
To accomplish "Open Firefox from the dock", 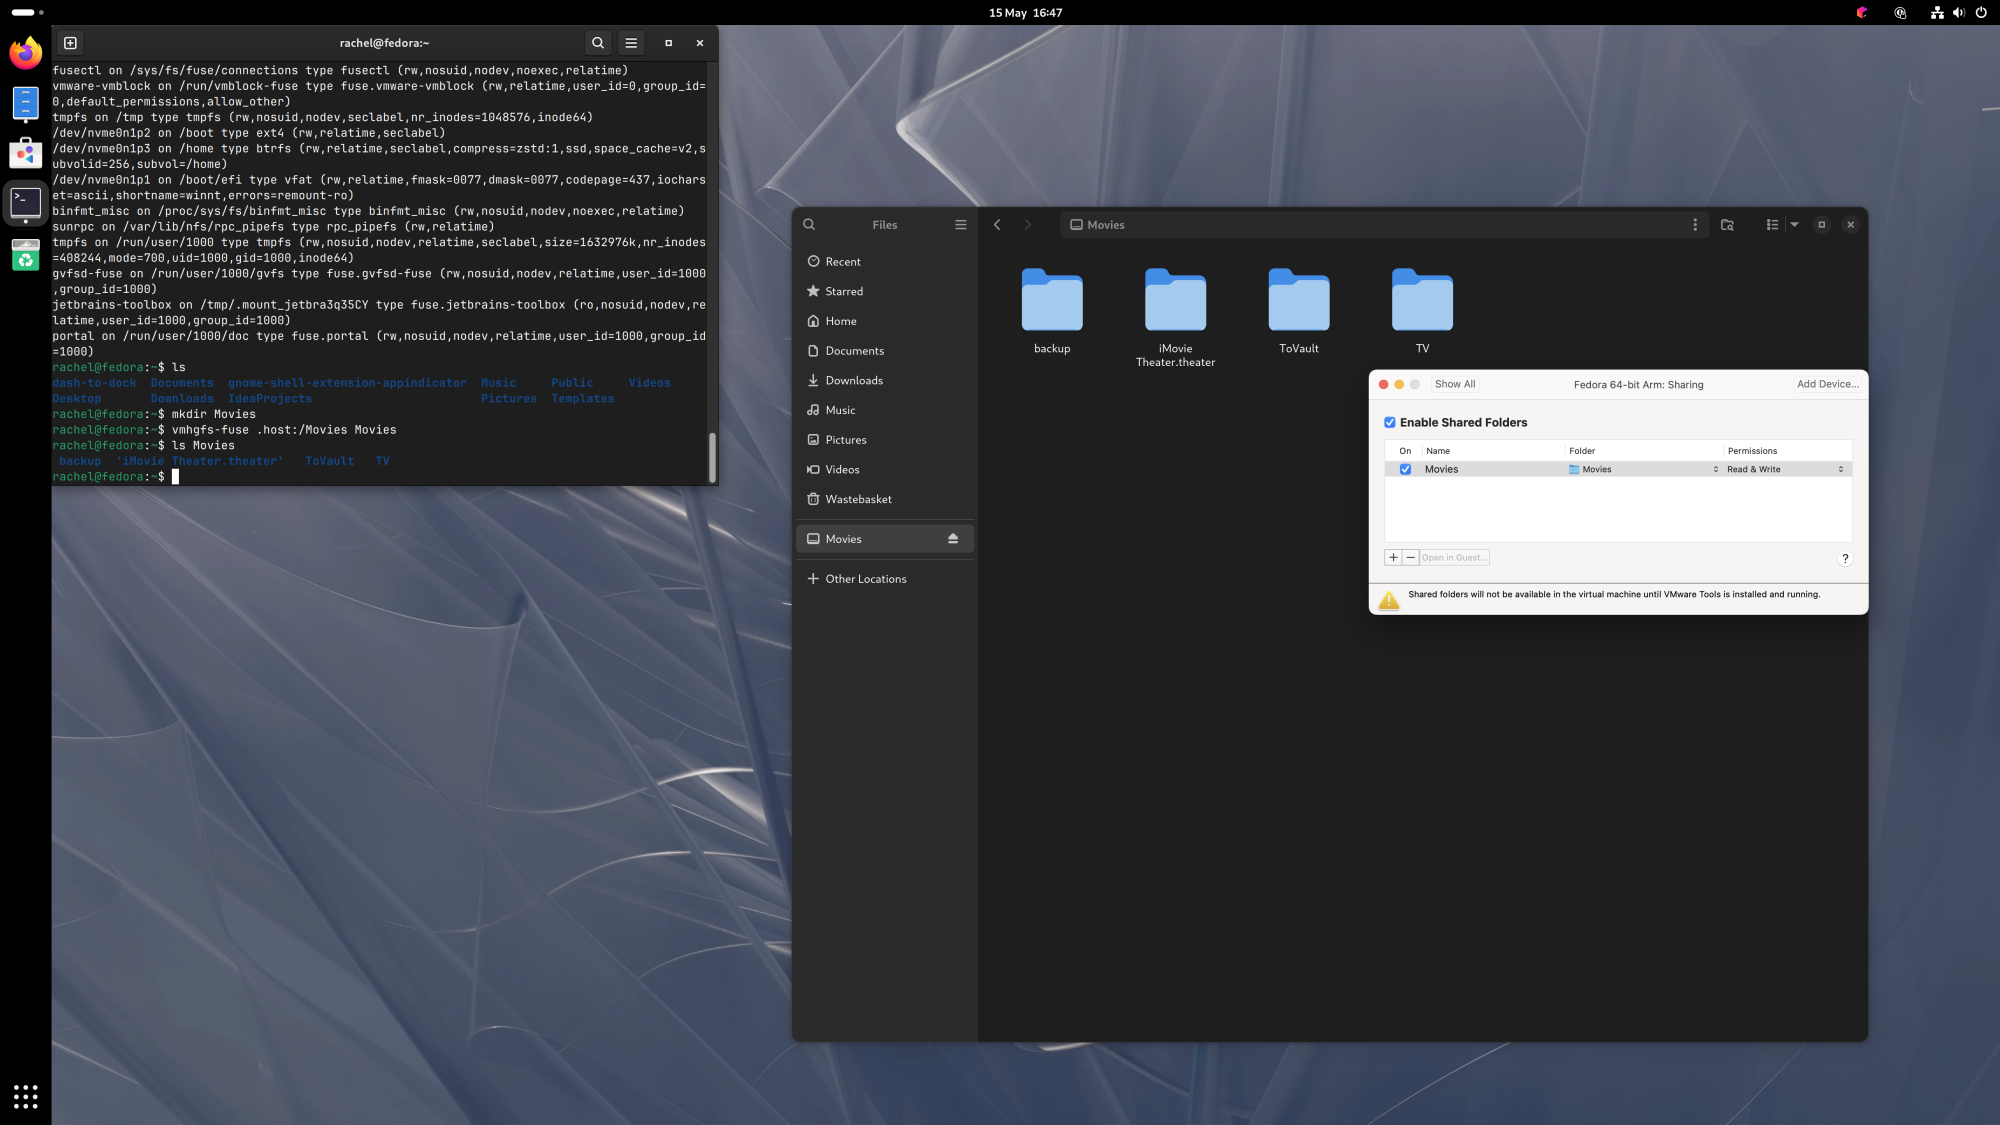I will [26, 53].
